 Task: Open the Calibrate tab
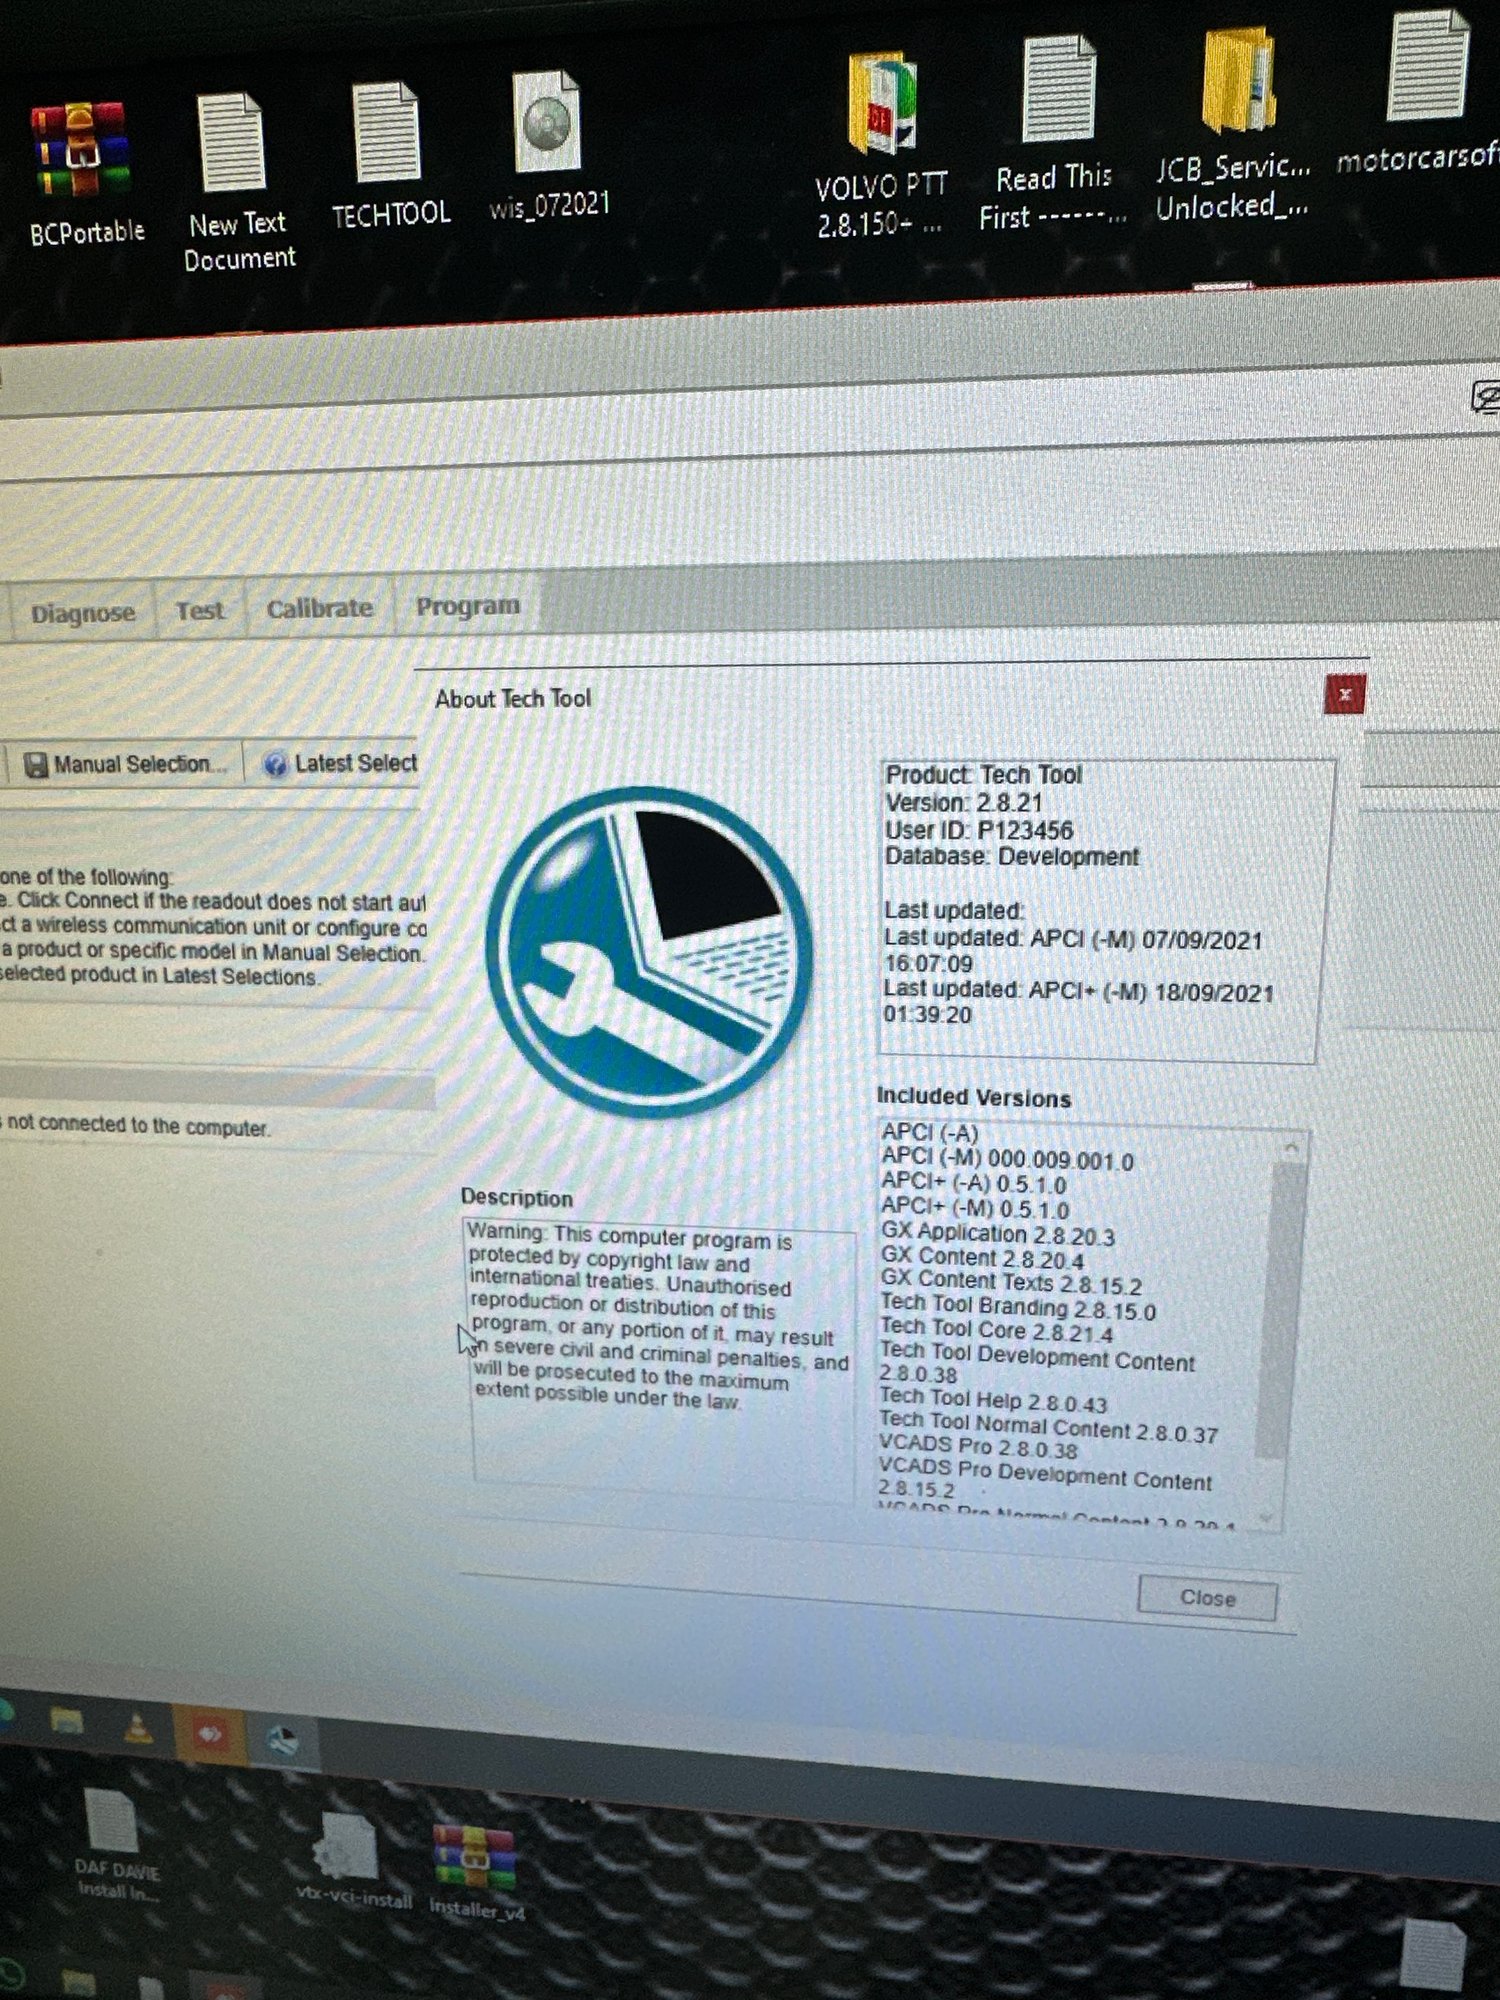click(320, 607)
